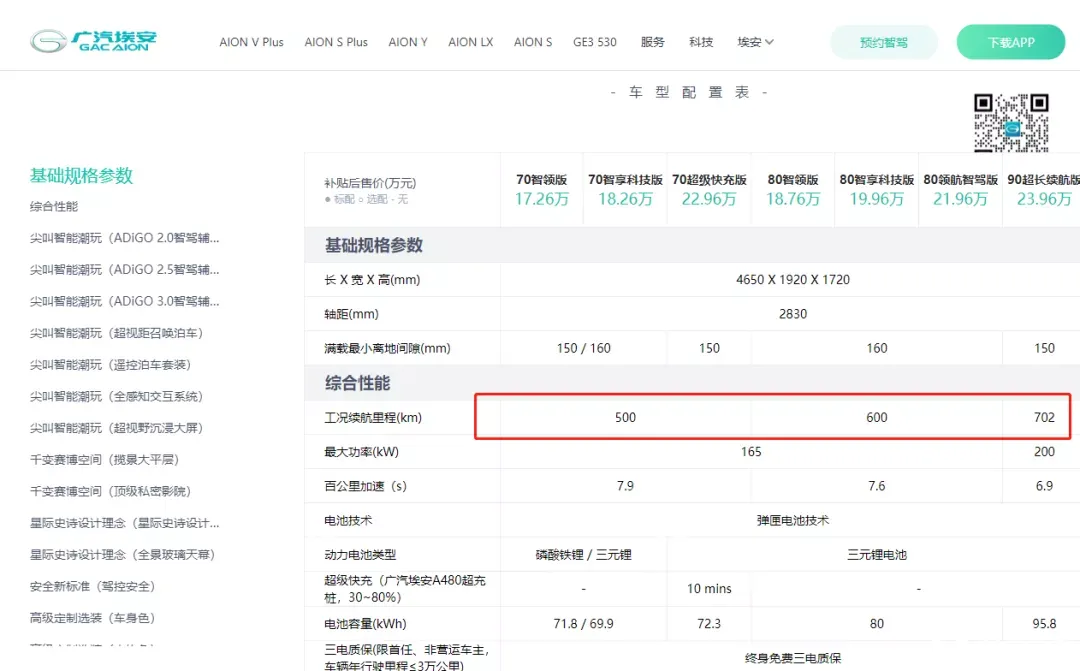Viewport: 1080px width, 671px height.
Task: Click the 200 max power value
Action: 1044,452
